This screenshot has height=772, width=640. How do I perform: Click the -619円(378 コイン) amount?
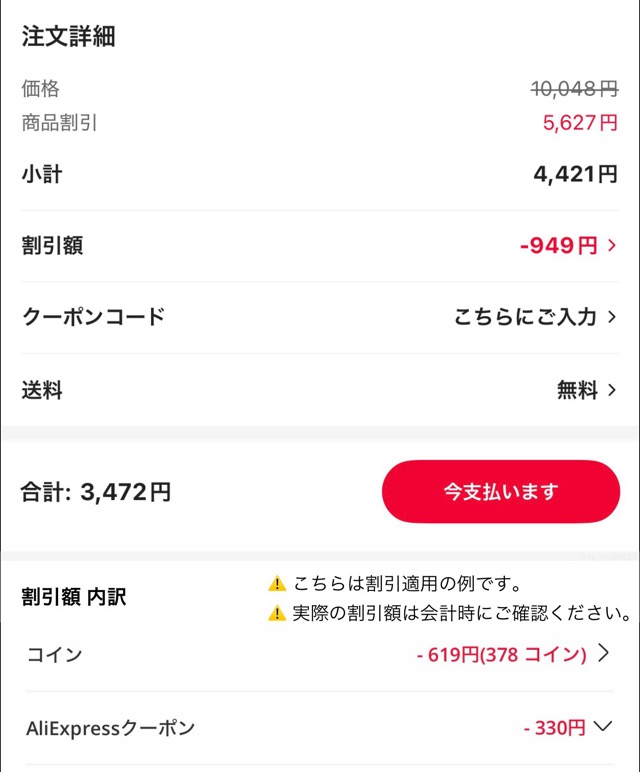(x=501, y=655)
